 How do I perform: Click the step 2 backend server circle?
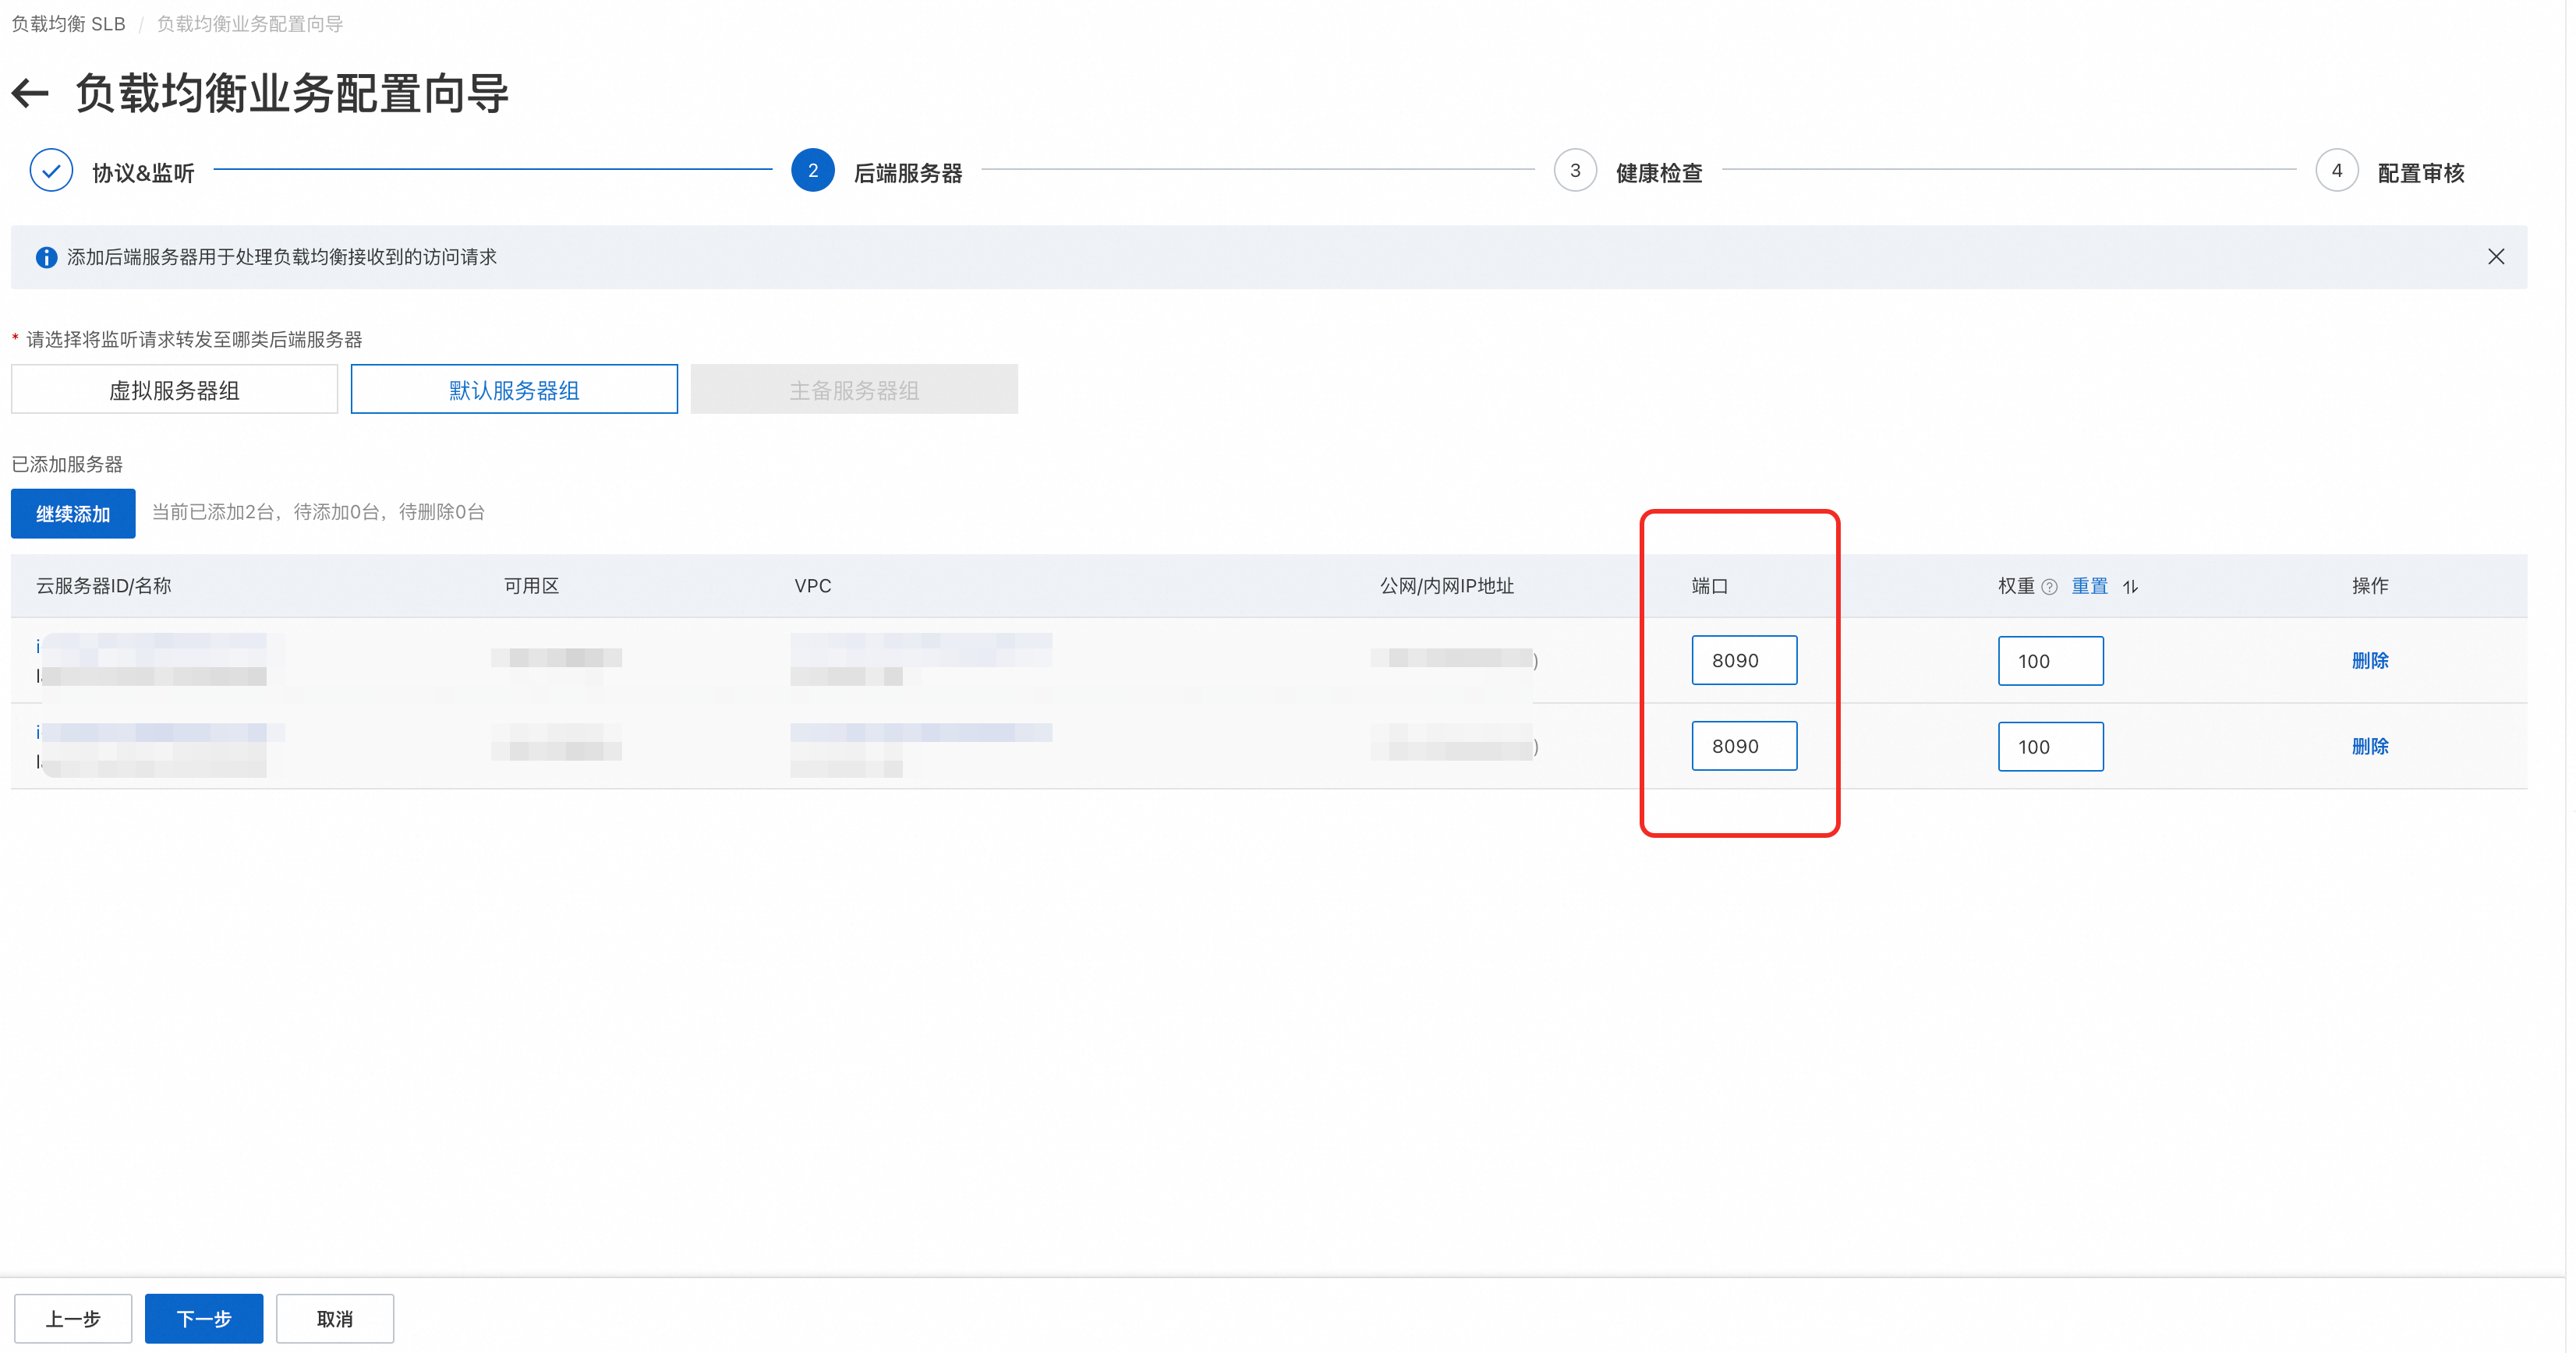pos(812,171)
